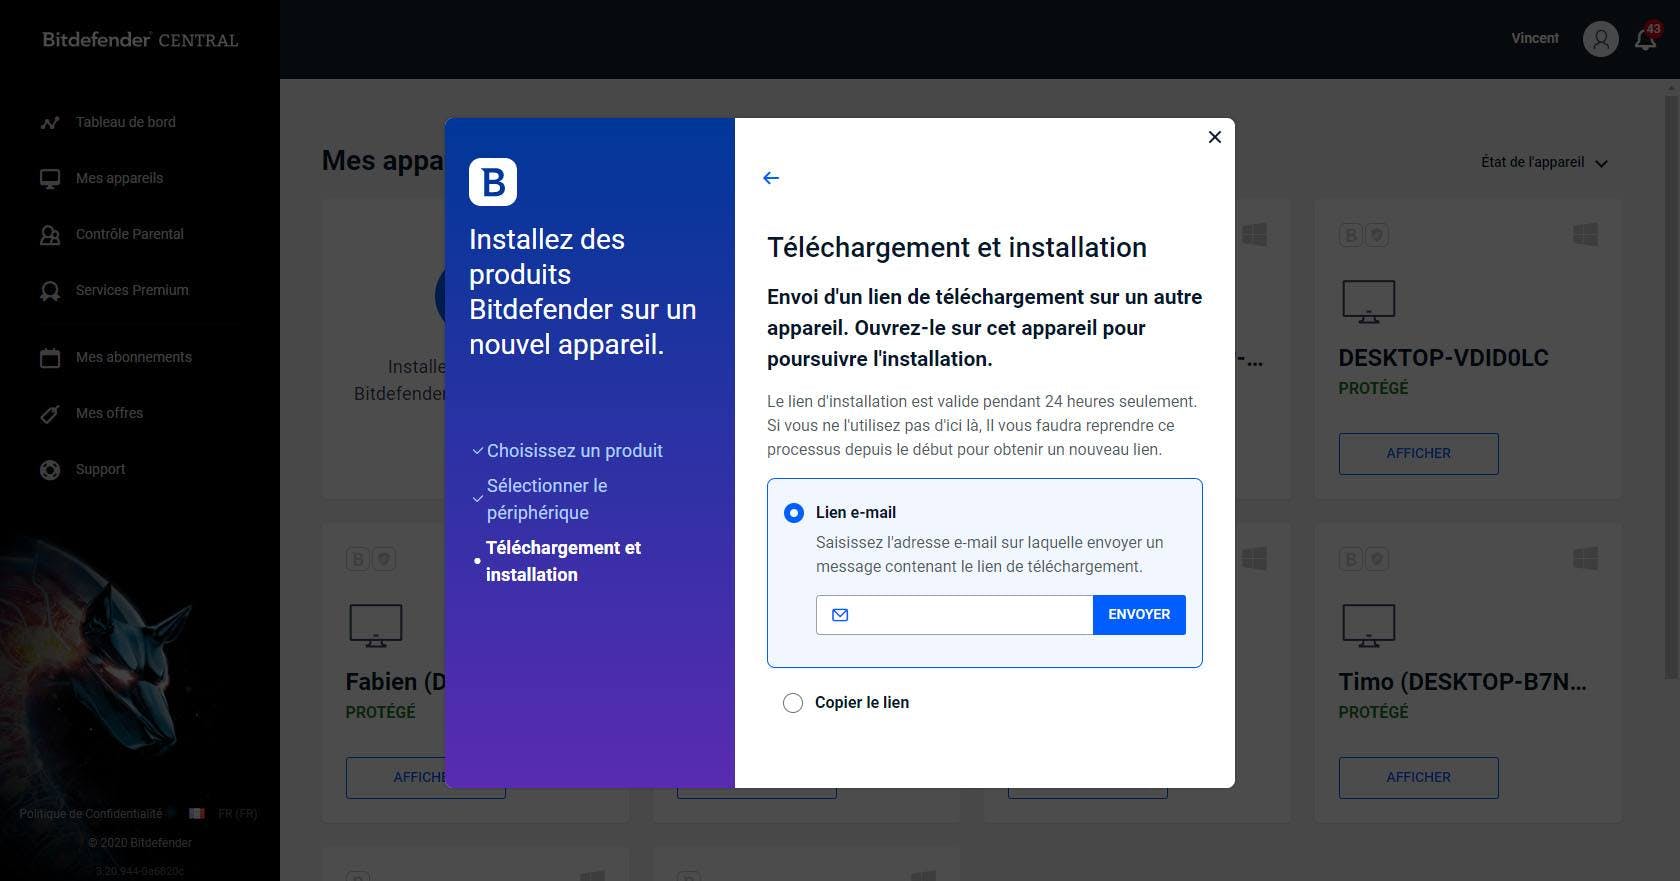Screen dimensions: 1680x881
Task: Click the Fabien device monitor icon
Action: click(x=375, y=625)
